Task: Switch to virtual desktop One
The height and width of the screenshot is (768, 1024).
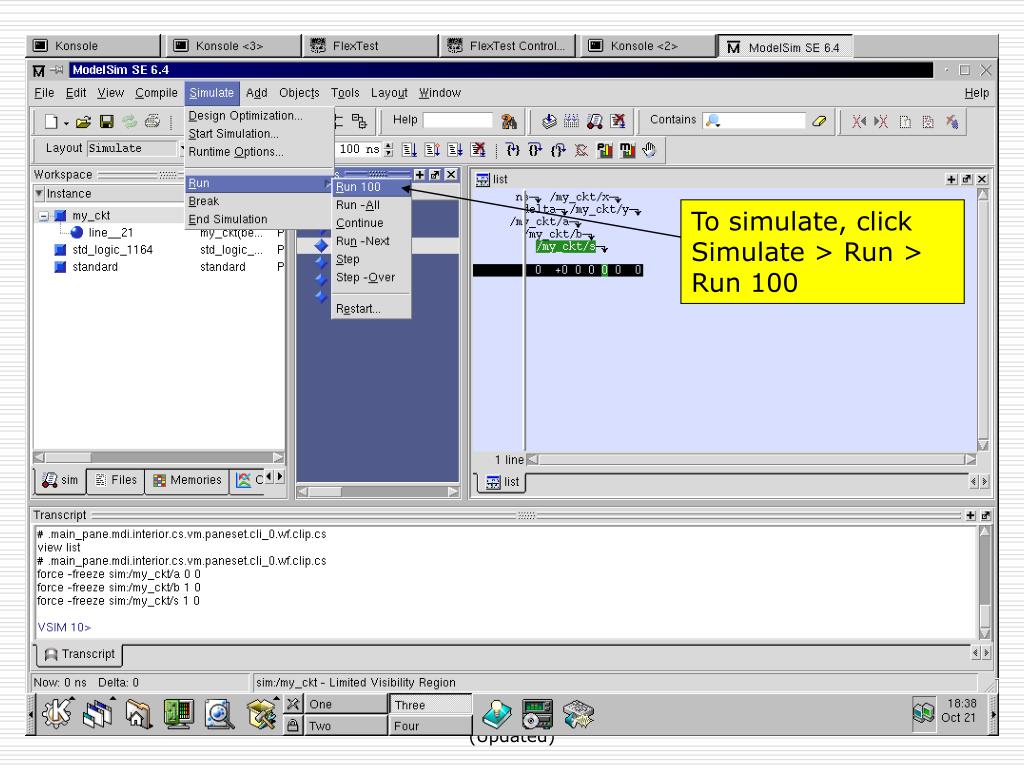Action: tap(347, 704)
